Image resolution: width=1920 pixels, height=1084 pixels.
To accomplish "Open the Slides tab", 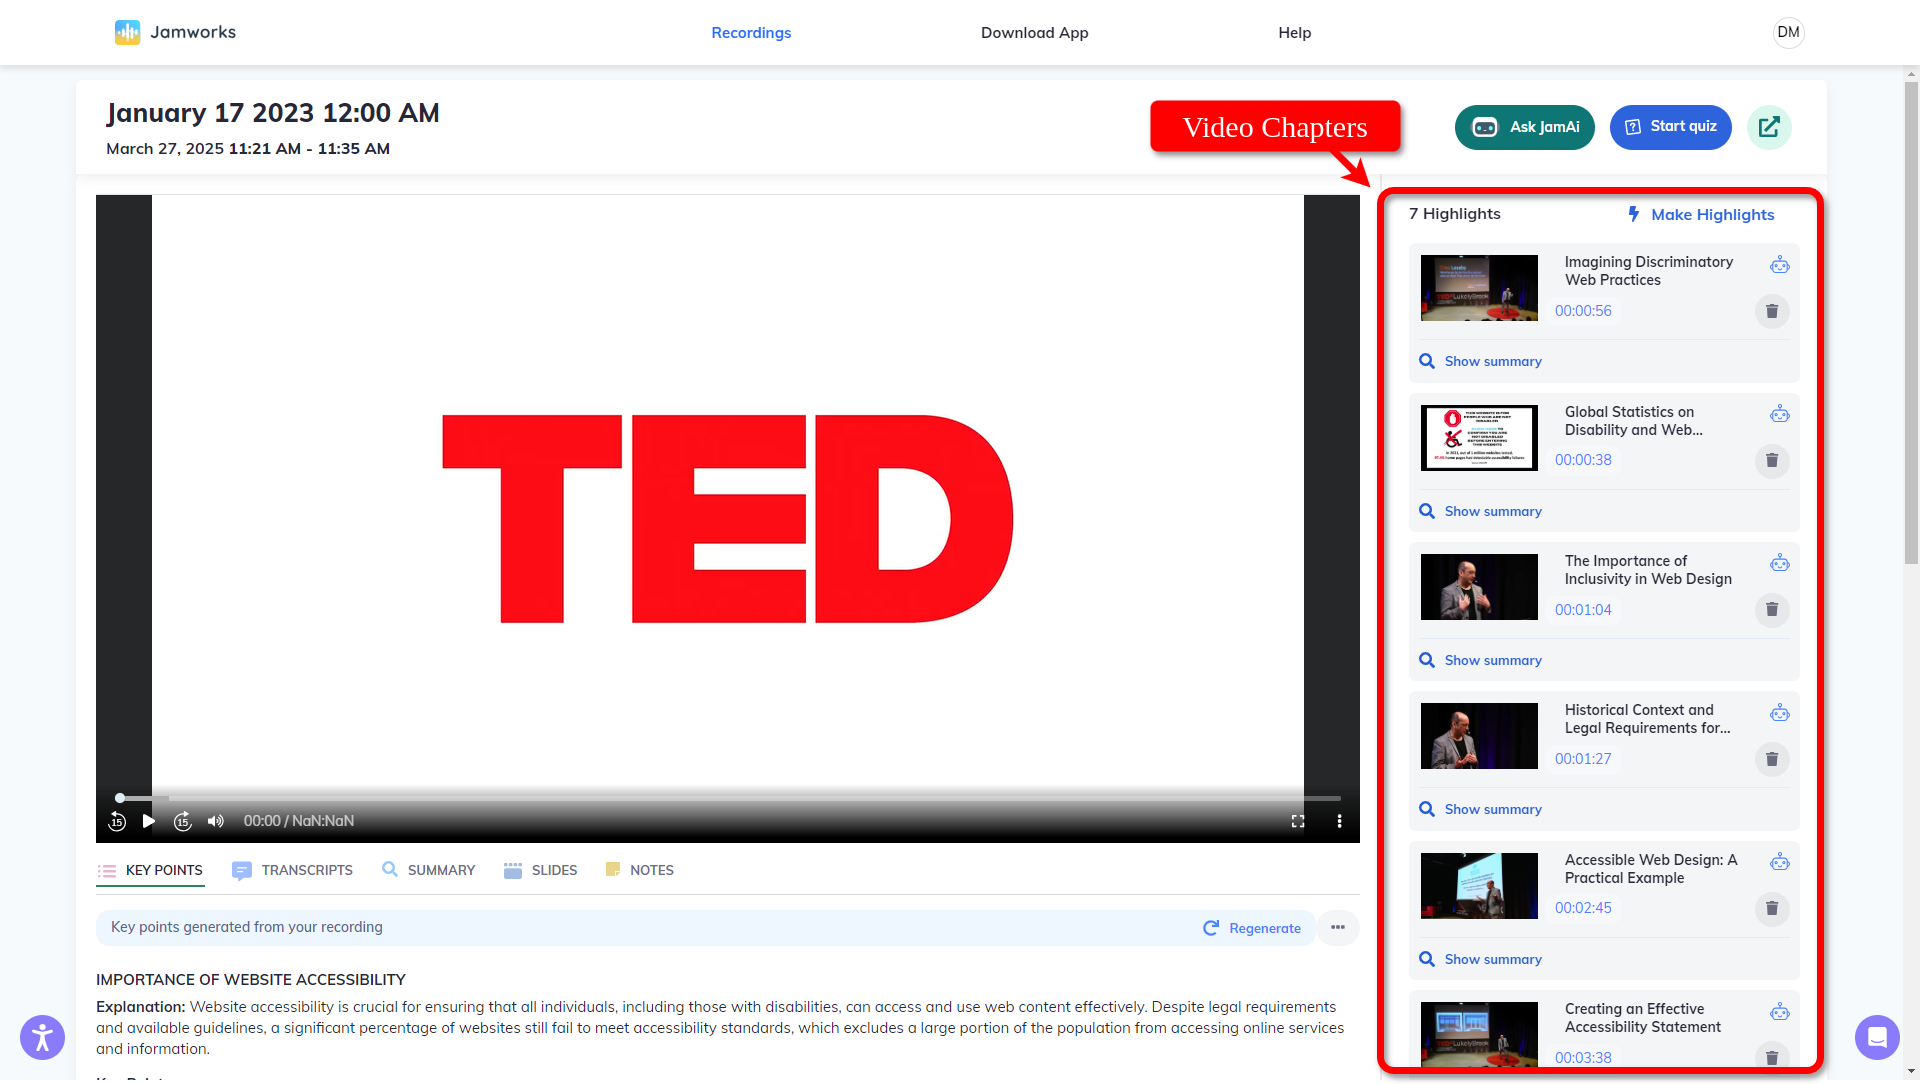I will click(x=541, y=871).
